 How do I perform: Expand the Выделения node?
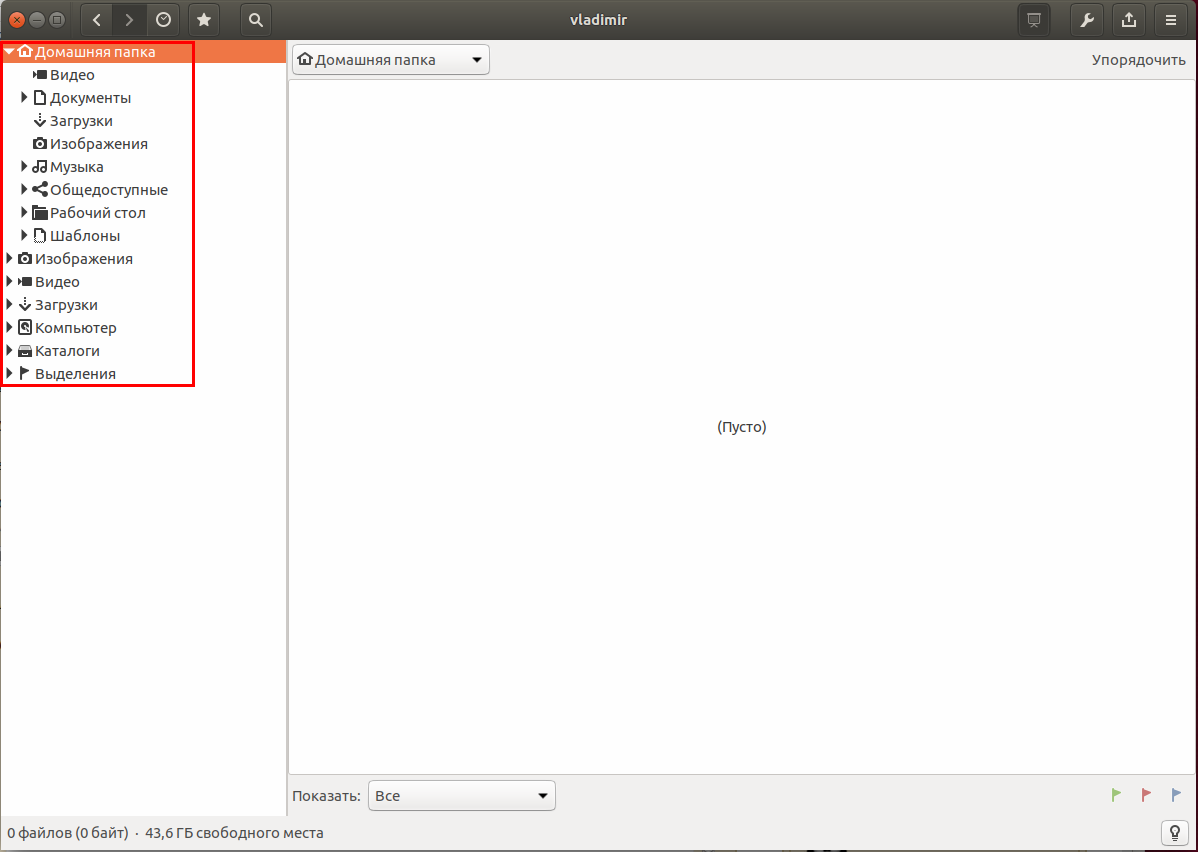click(9, 373)
